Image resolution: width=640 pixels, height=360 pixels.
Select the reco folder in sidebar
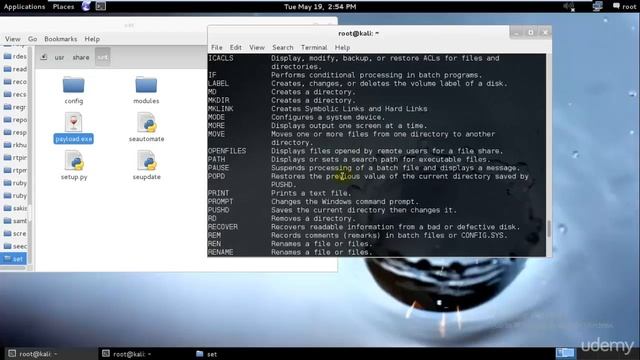[x=15, y=82]
